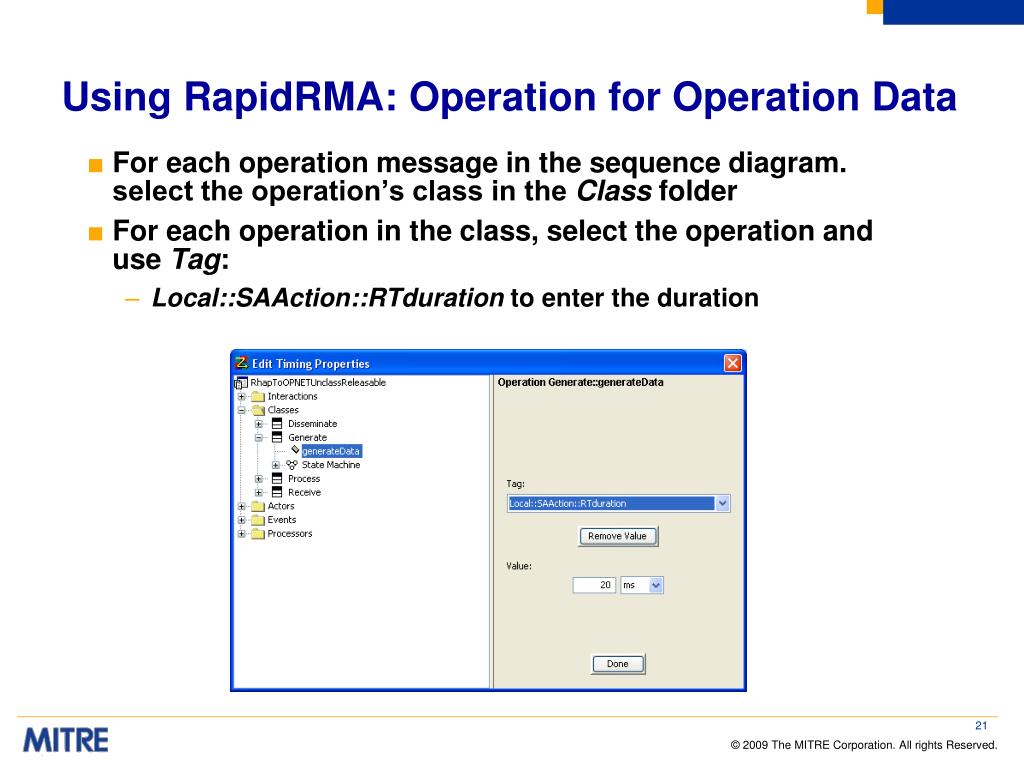Click the Receive class icon
The width and height of the screenshot is (1024, 768).
coord(277,492)
